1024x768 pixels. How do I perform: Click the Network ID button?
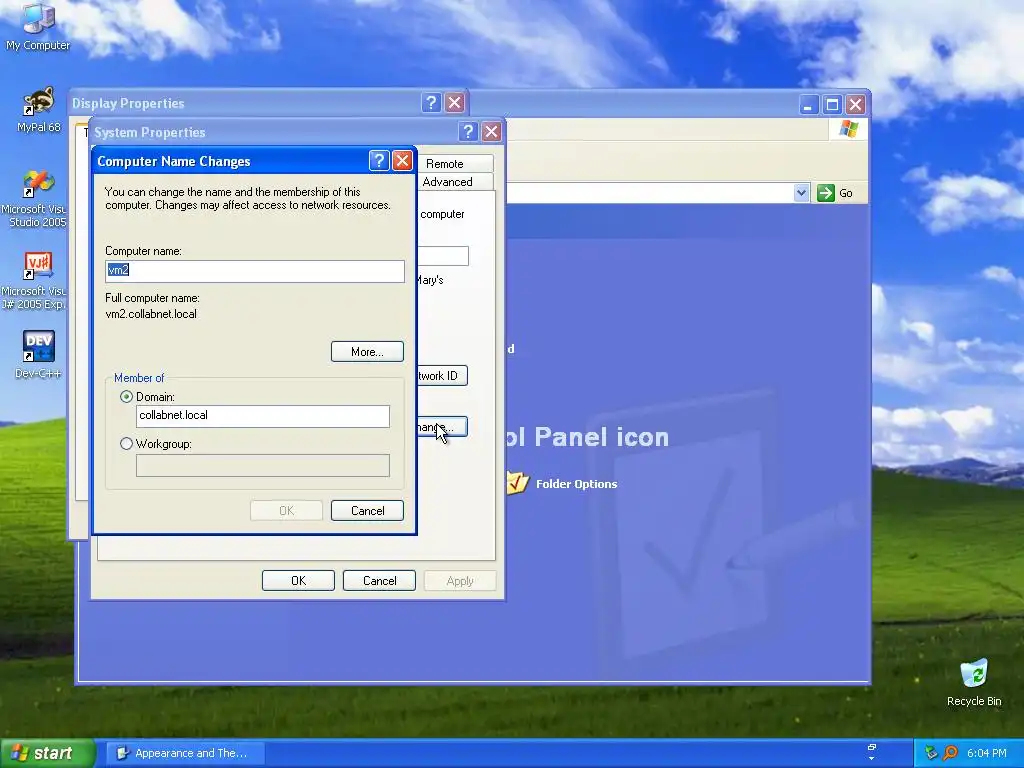pos(442,376)
